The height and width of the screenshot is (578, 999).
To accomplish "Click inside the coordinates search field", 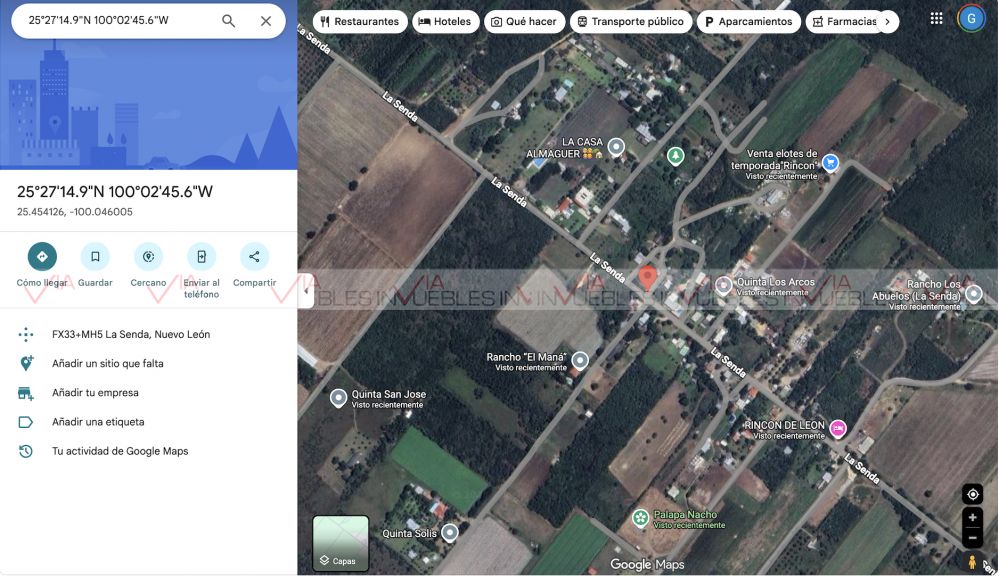I will (115, 21).
